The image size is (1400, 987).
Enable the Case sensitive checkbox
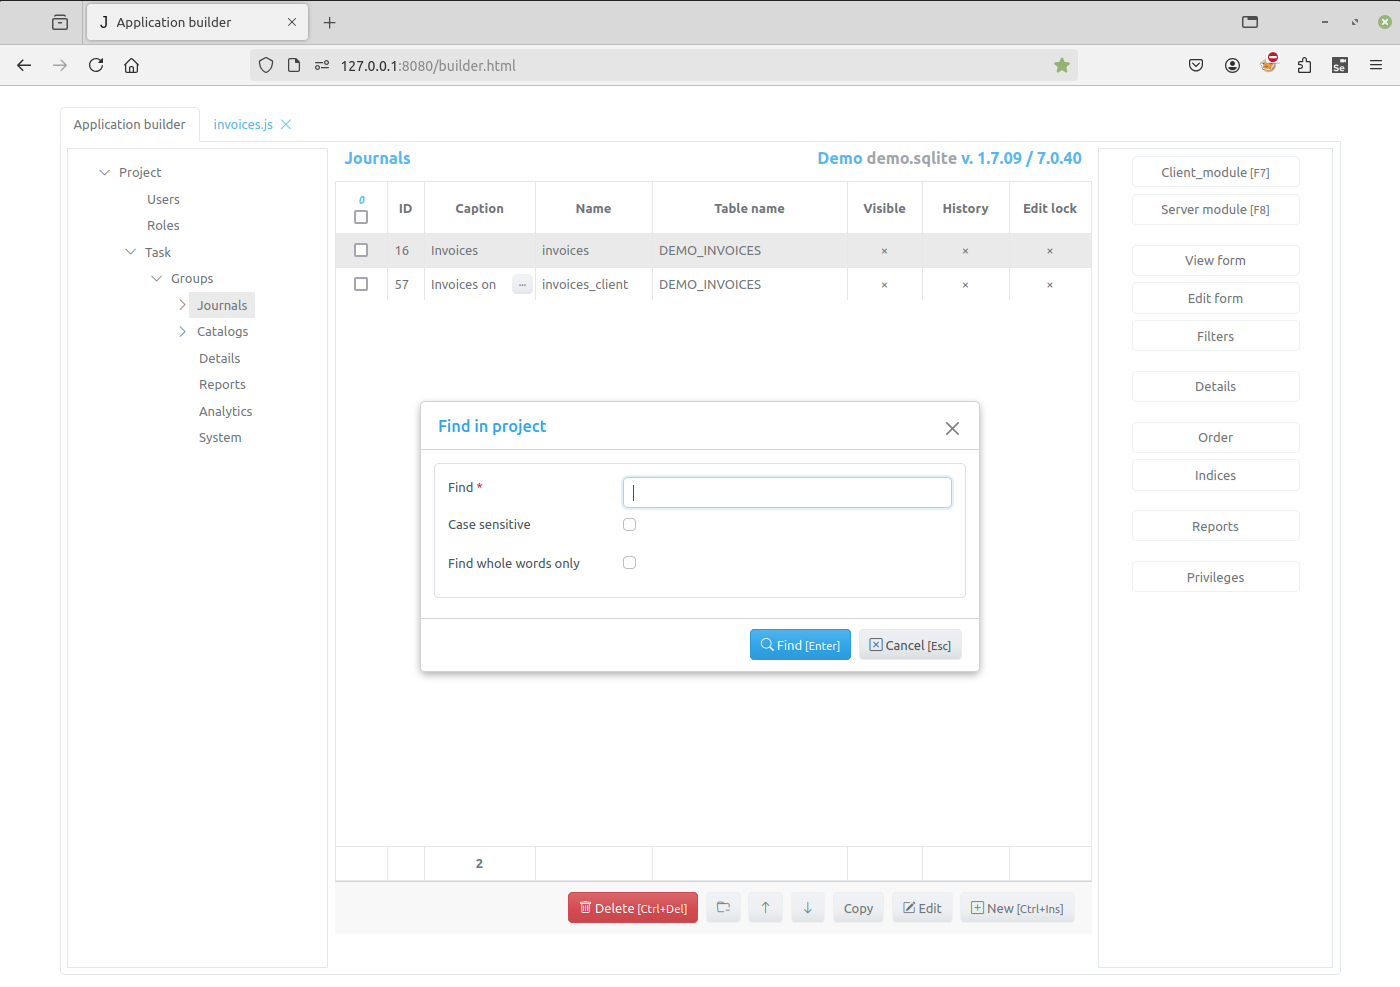coord(629,524)
